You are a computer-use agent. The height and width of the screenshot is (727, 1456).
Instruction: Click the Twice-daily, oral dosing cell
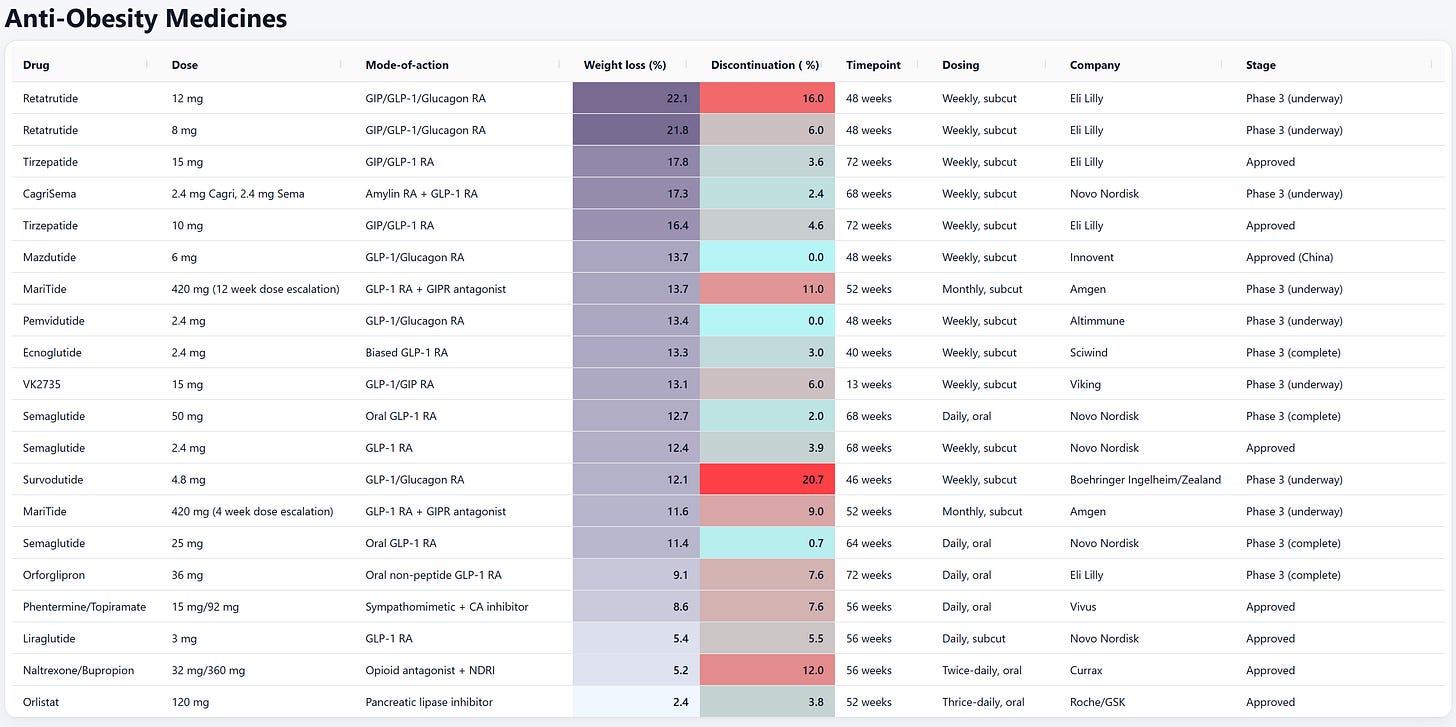(x=982, y=670)
